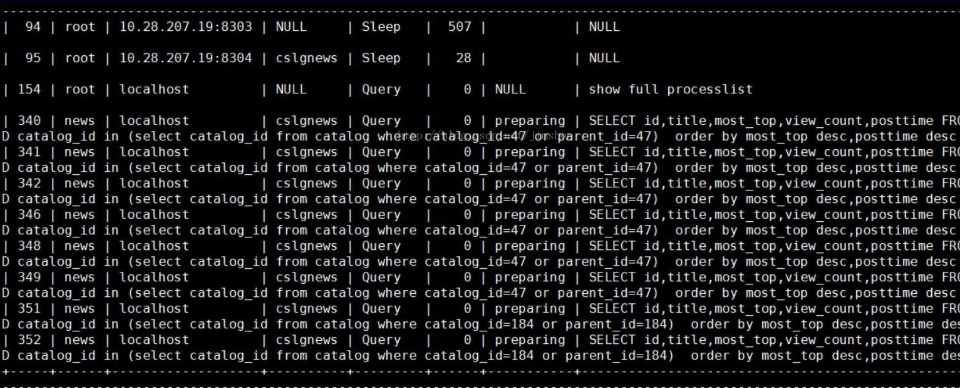Click process ID 94 in the first row
The height and width of the screenshot is (388, 961).
[33, 27]
